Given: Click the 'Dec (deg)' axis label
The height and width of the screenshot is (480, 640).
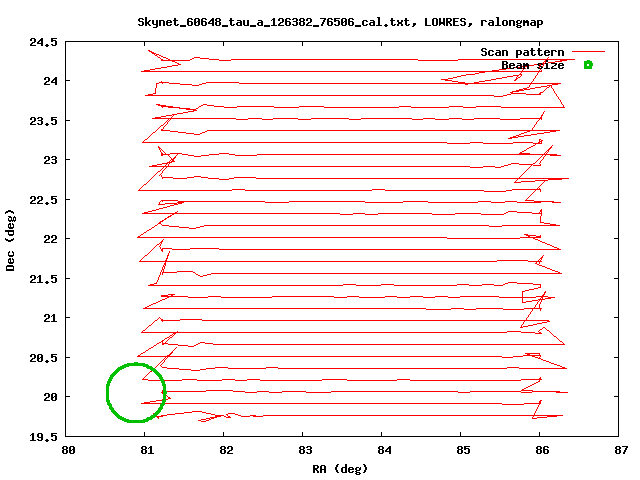Looking at the screenshot, I should 10,240.
